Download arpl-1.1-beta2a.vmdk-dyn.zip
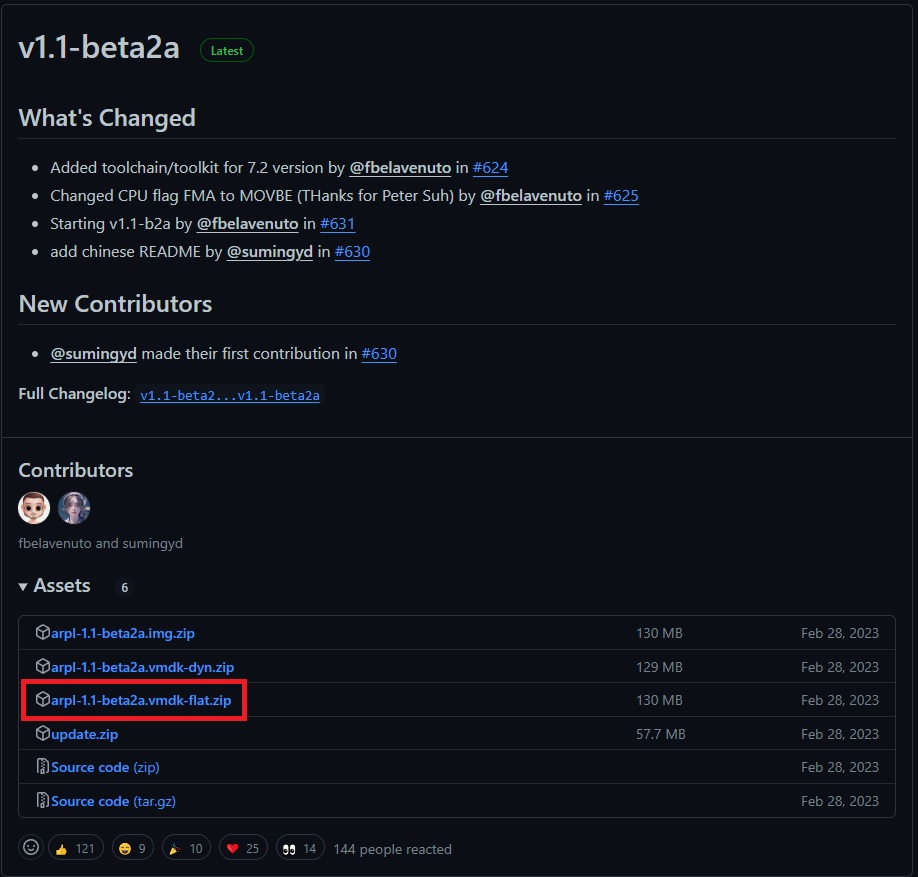The width and height of the screenshot is (918, 877). (x=142, y=667)
